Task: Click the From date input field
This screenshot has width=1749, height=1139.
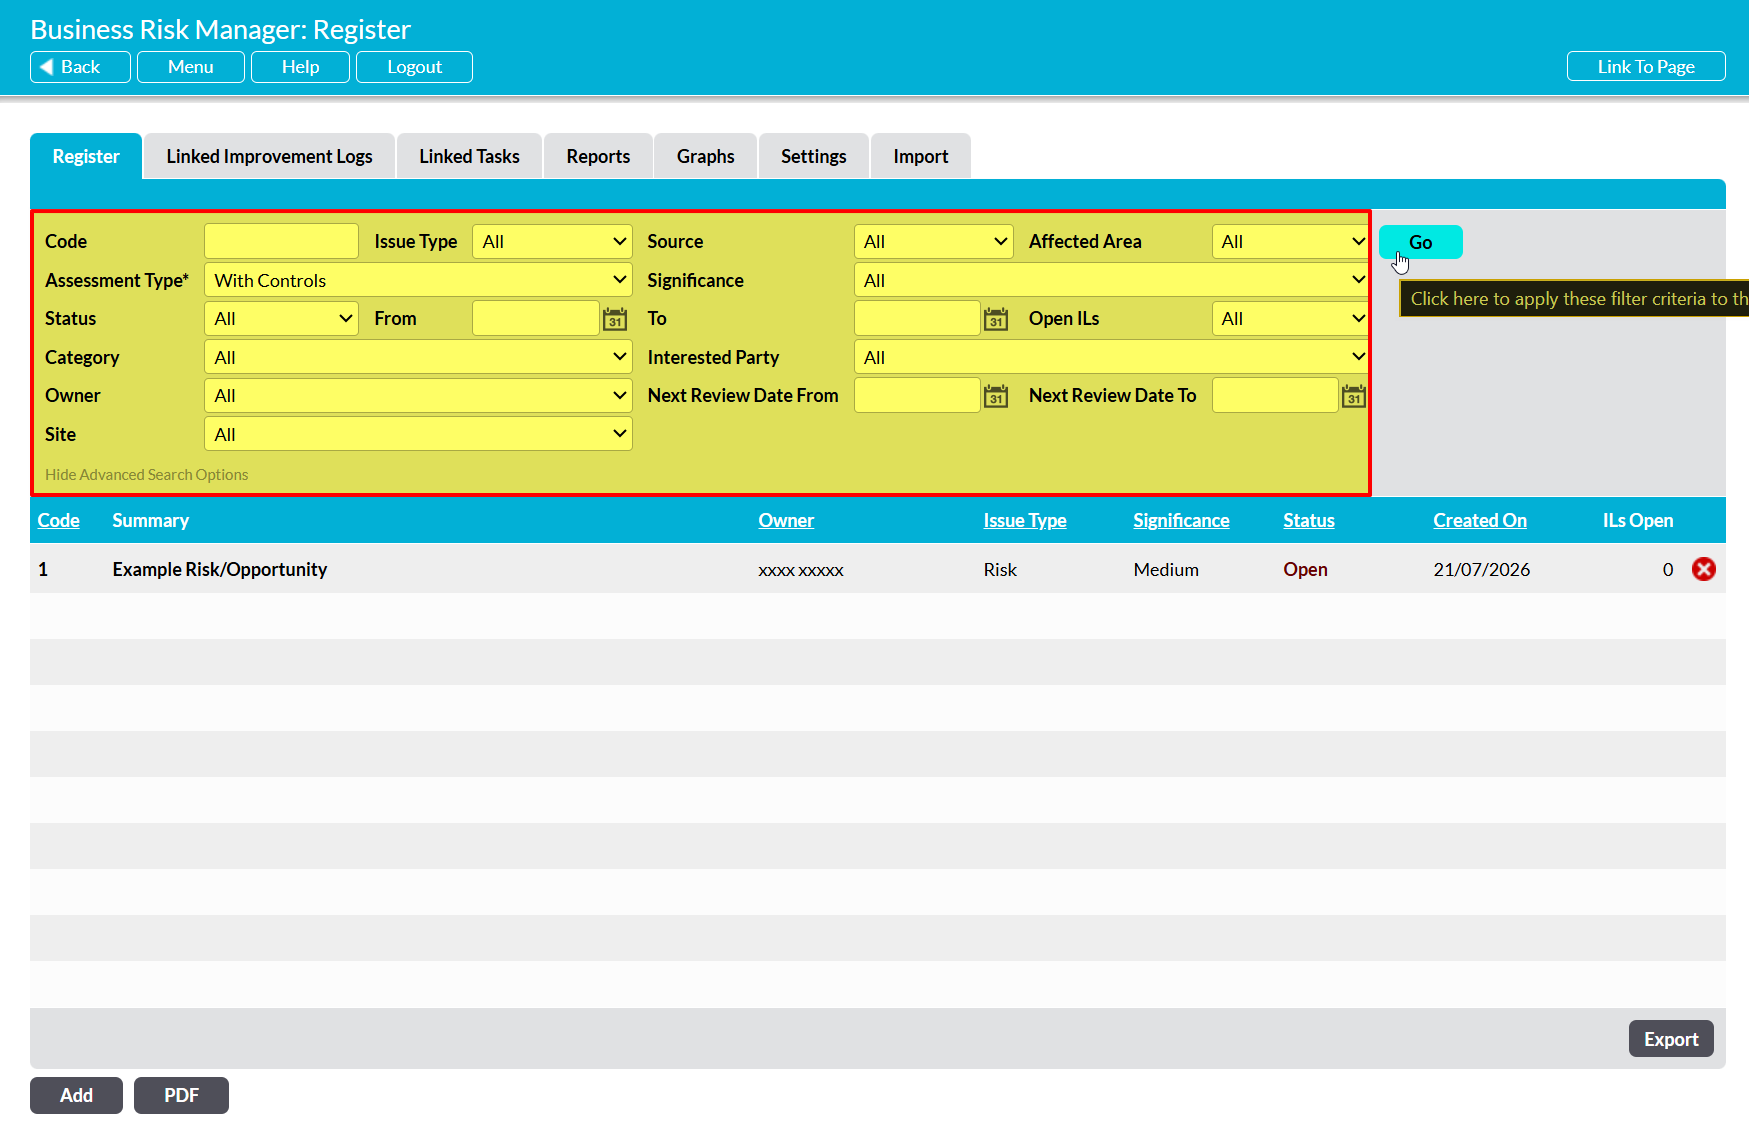Action: [x=535, y=318]
